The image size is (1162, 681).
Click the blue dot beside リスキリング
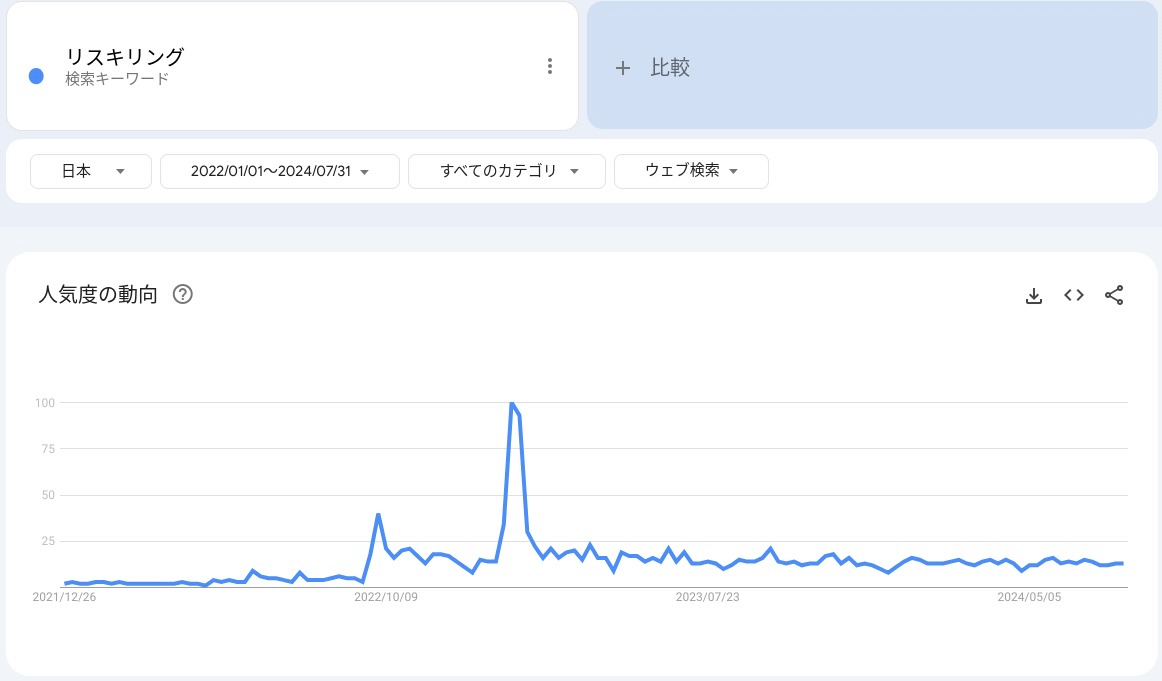pos(37,76)
